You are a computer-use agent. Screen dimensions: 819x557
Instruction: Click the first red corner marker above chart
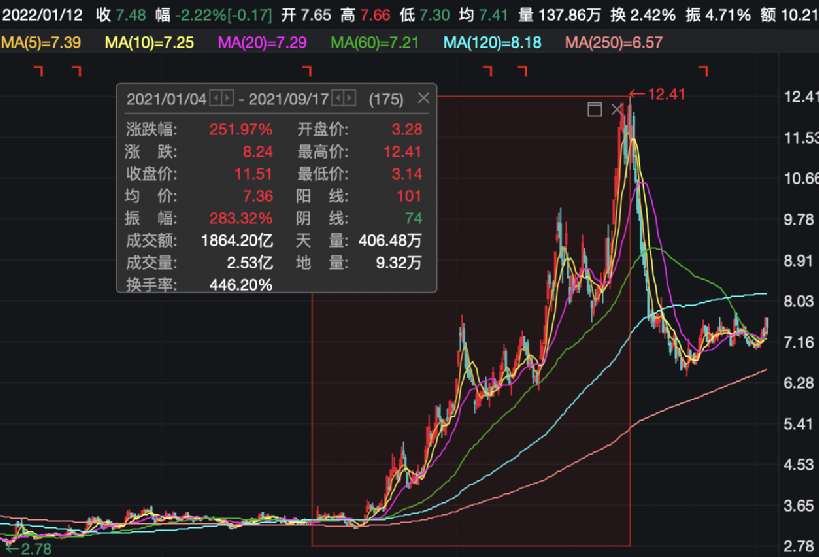[38, 71]
